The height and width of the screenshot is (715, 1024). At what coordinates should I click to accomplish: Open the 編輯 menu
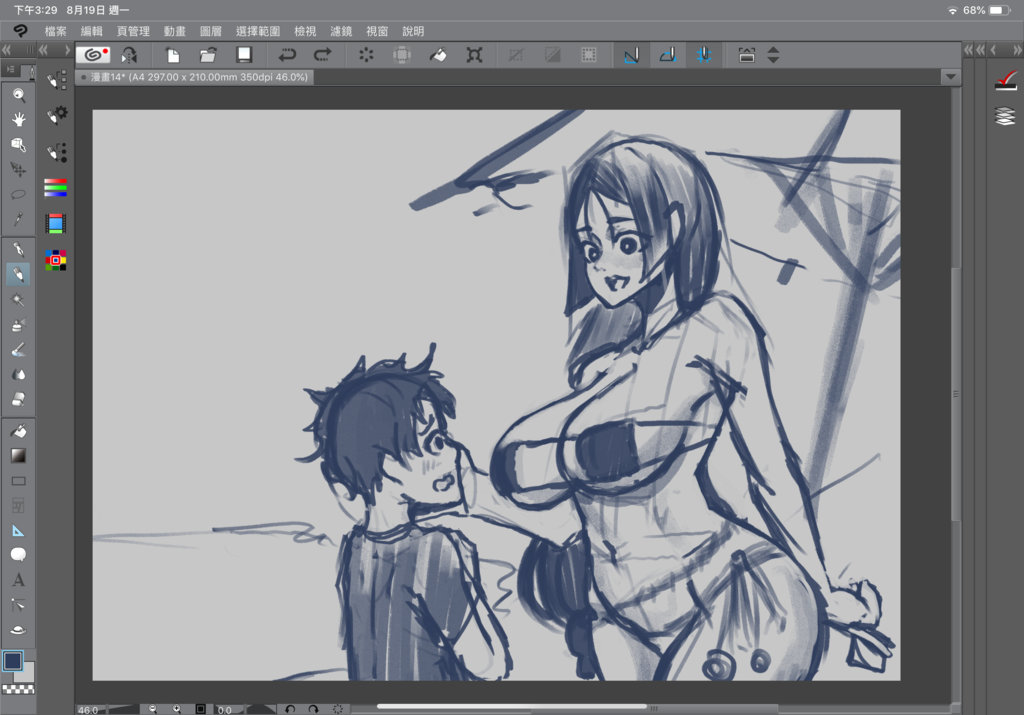pos(91,31)
